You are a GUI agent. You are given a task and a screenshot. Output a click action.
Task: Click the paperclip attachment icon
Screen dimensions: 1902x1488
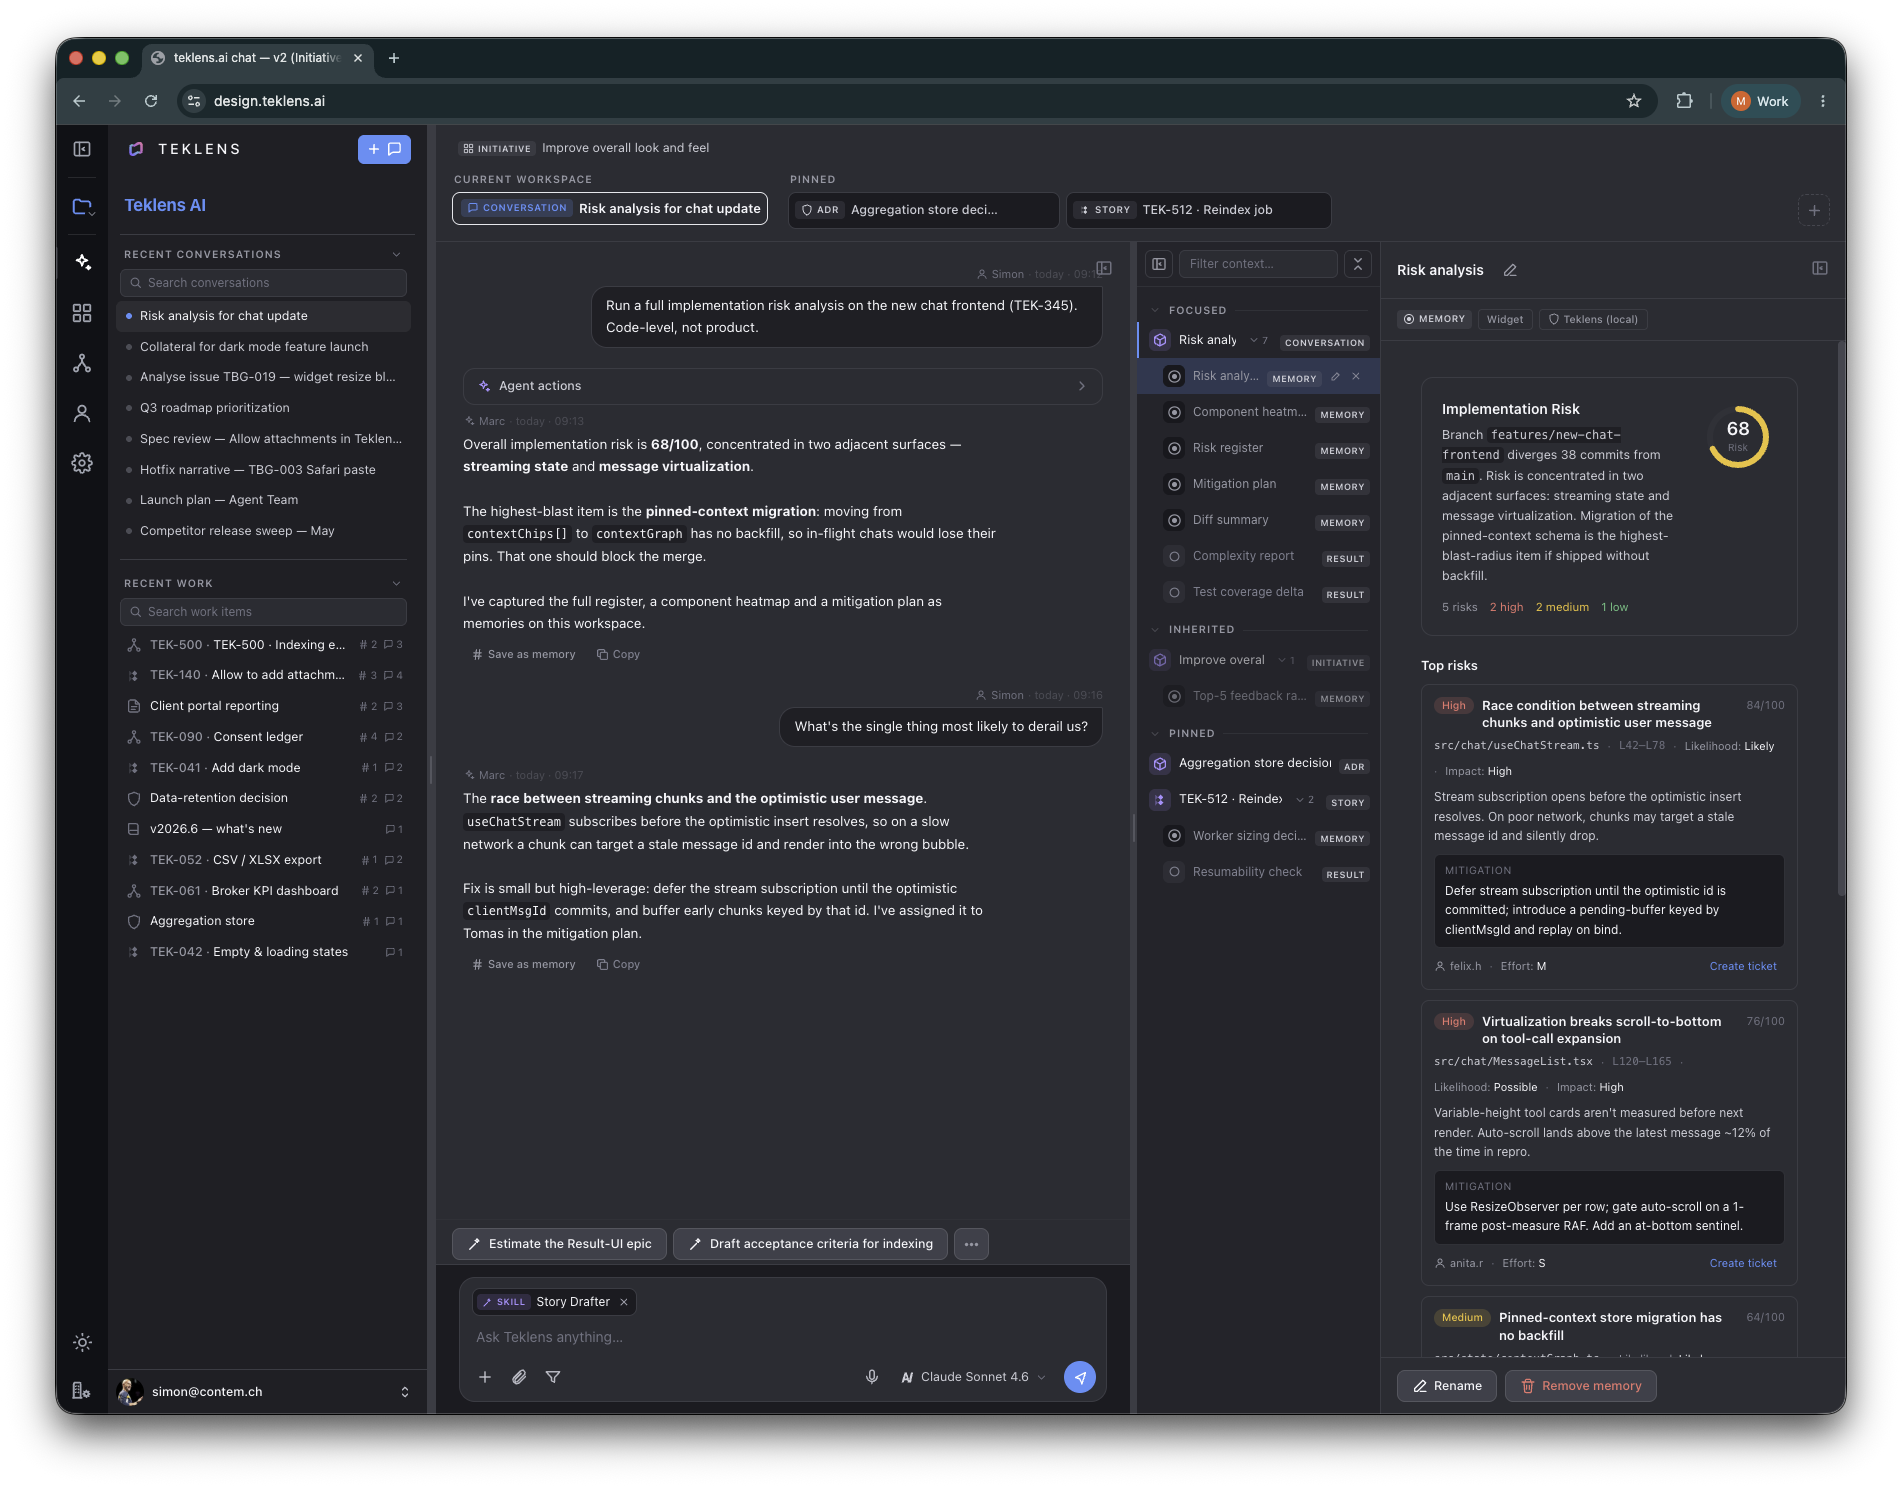(519, 1377)
